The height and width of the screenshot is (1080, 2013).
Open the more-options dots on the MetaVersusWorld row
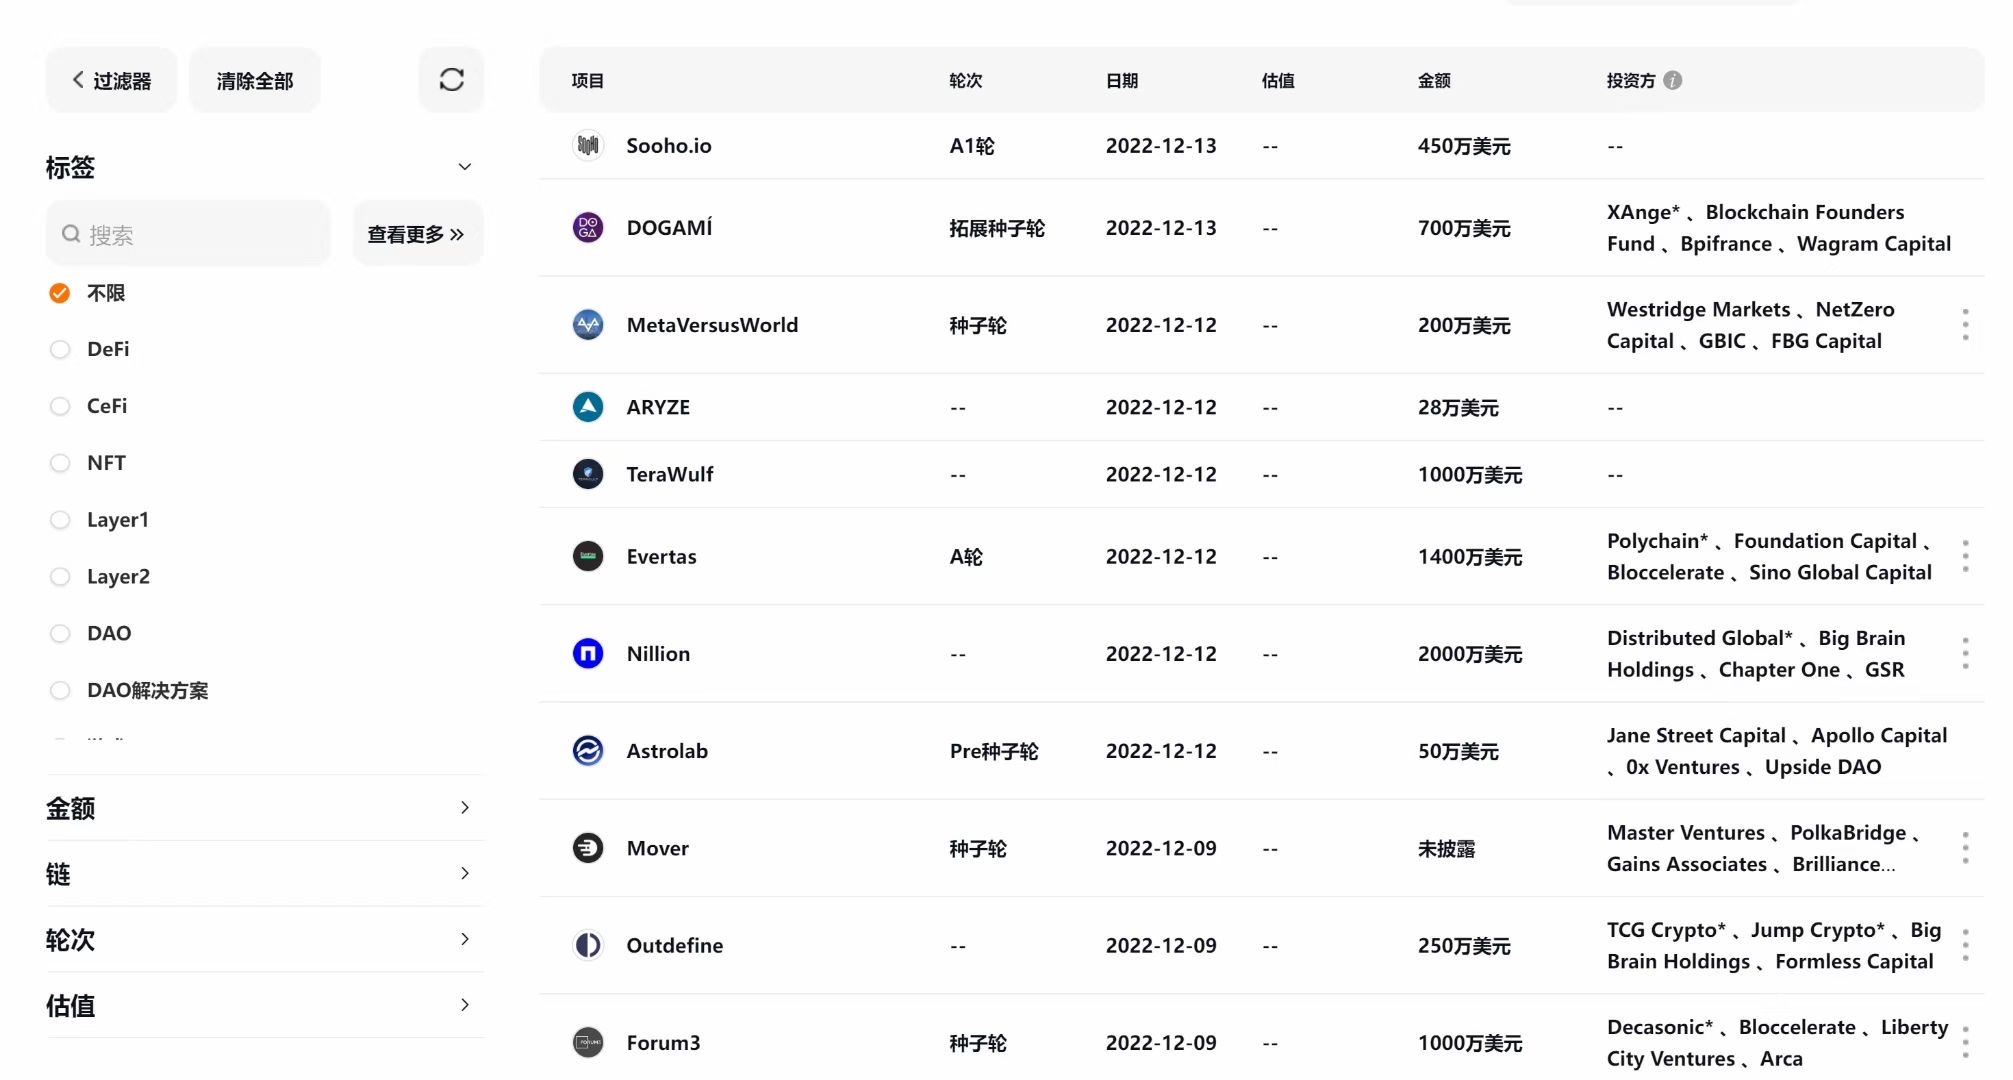pos(1965,324)
